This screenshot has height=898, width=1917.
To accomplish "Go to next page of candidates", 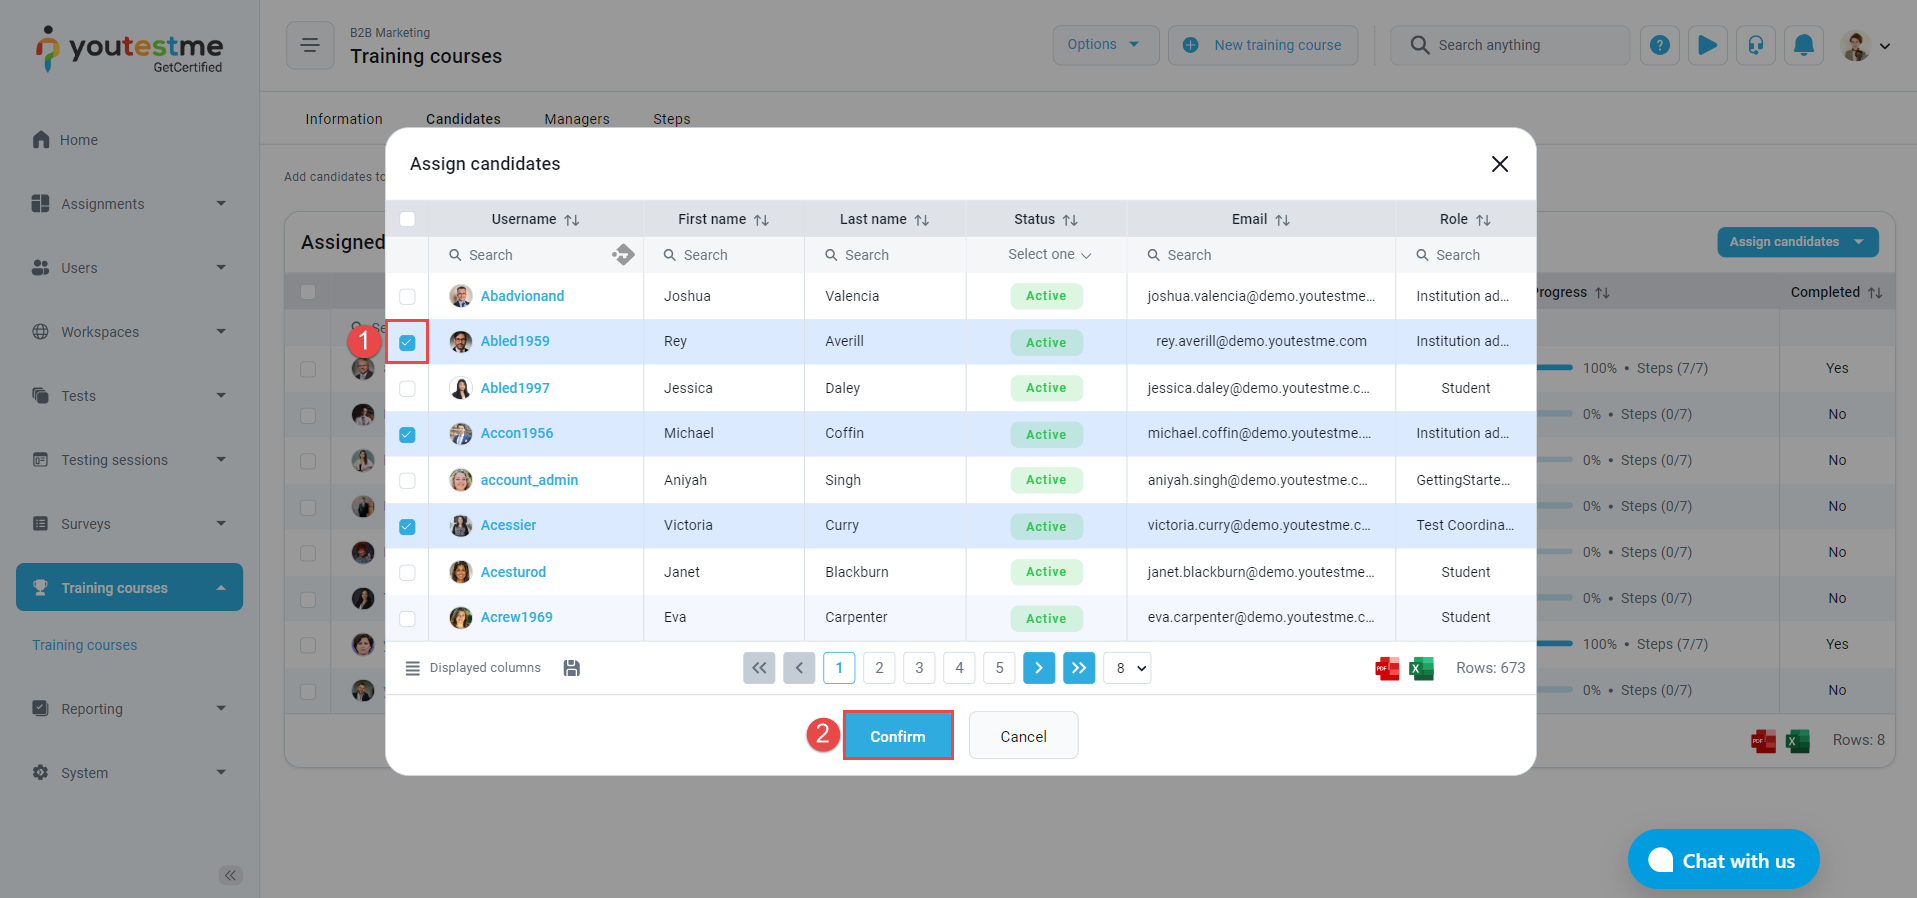I will [1039, 668].
